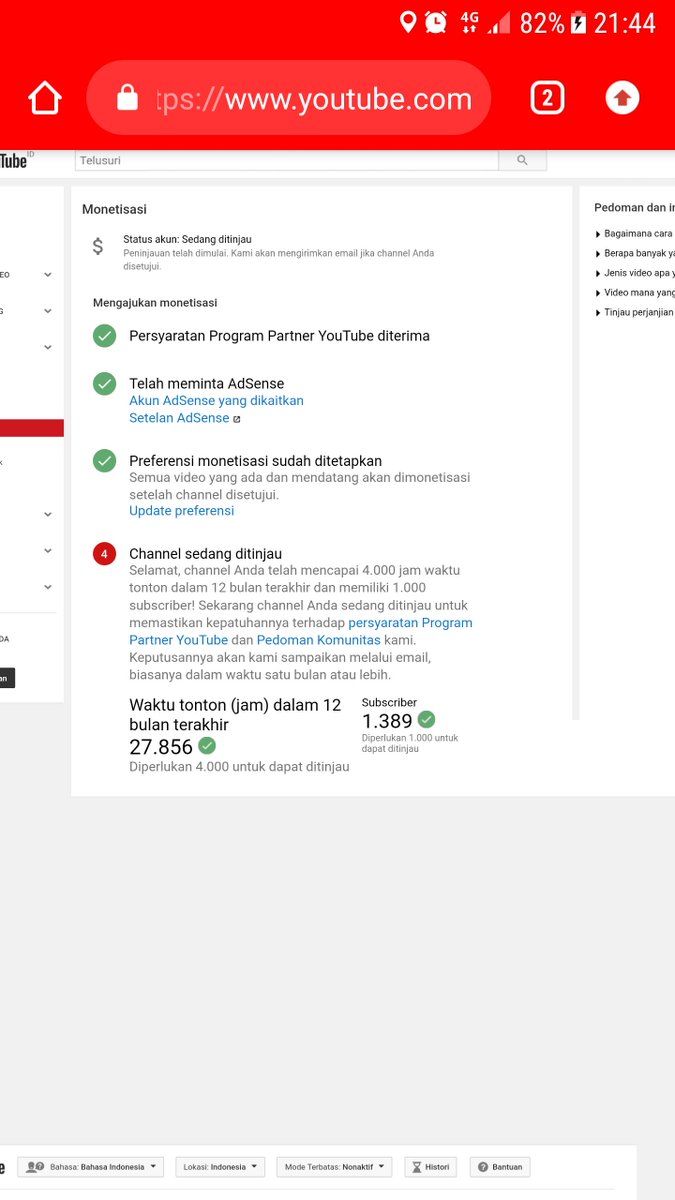Expand sidebar section ending in 'G'
Screen dimensions: 675x1200
tap(47, 311)
